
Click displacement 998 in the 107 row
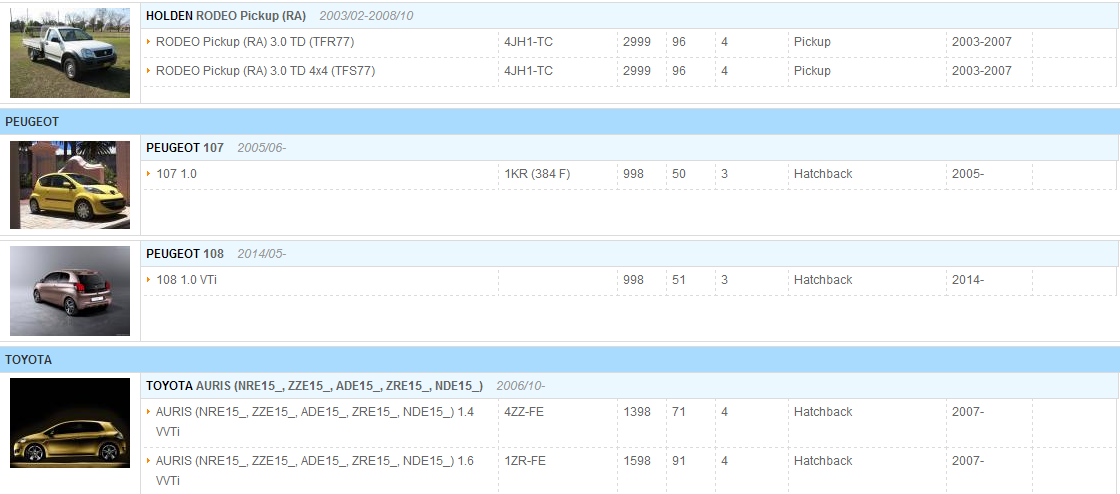[x=634, y=173]
